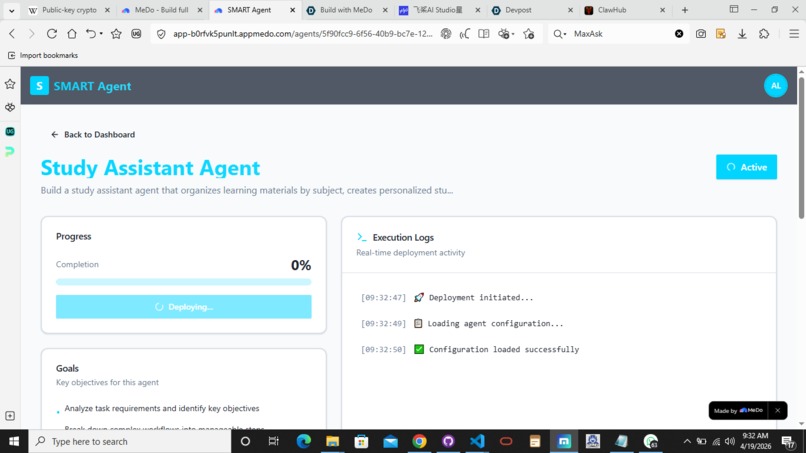Click the Deployment initiated log line
Screen dimensions: 806x453
pyautogui.click(x=447, y=298)
